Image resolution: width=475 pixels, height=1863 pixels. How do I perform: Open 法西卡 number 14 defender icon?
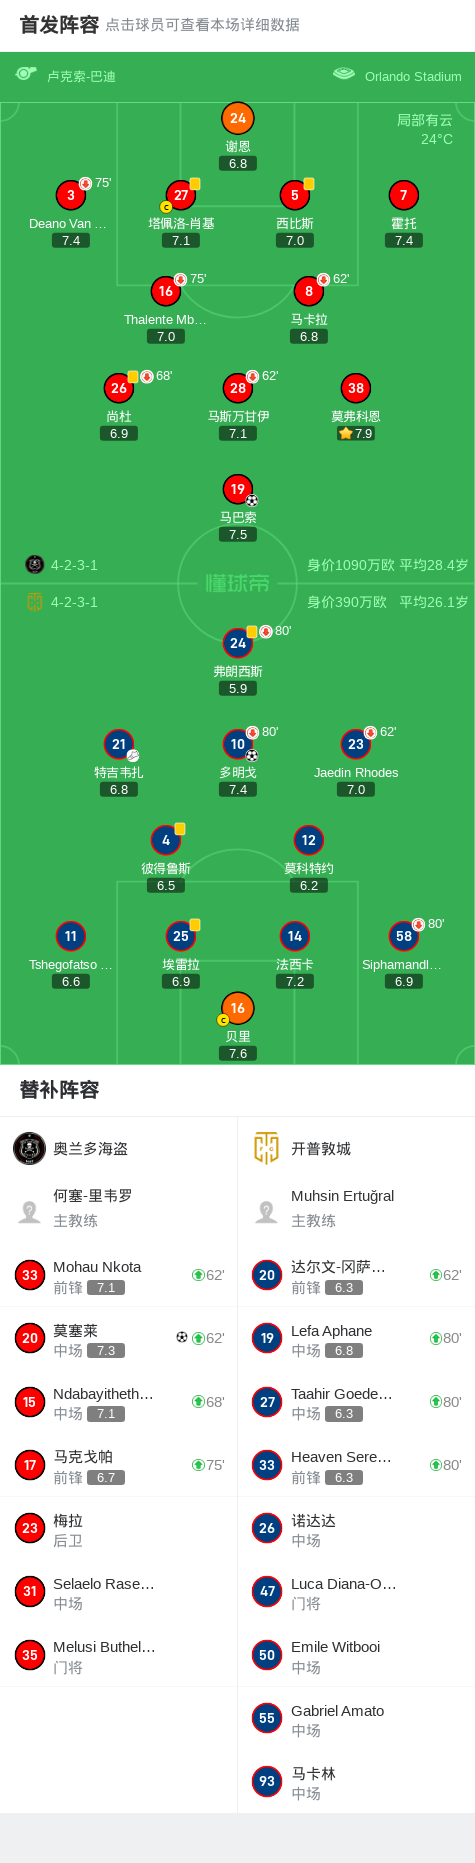pos(294,936)
